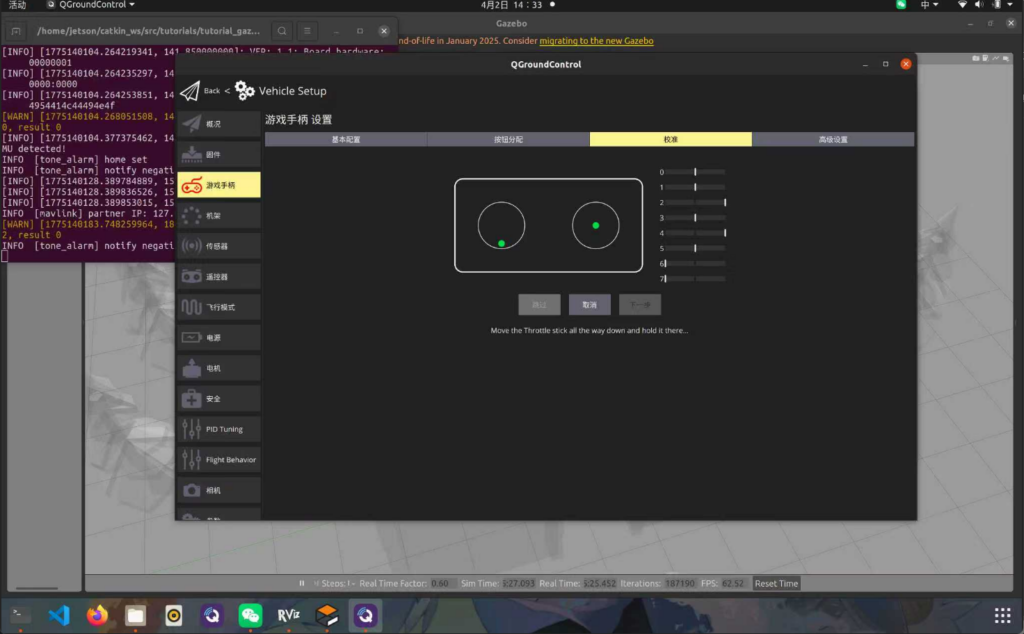Click Reset Time in Gazebo status bar

776,583
